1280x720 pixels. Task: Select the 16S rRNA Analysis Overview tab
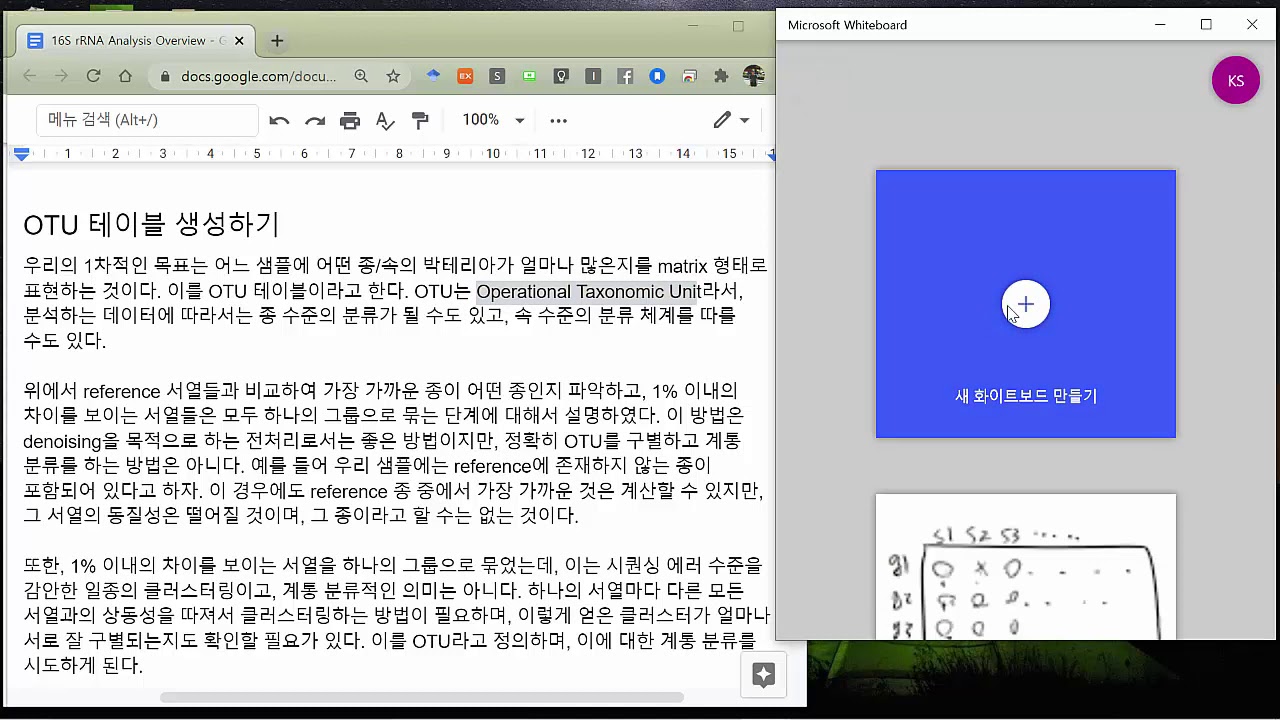click(135, 41)
